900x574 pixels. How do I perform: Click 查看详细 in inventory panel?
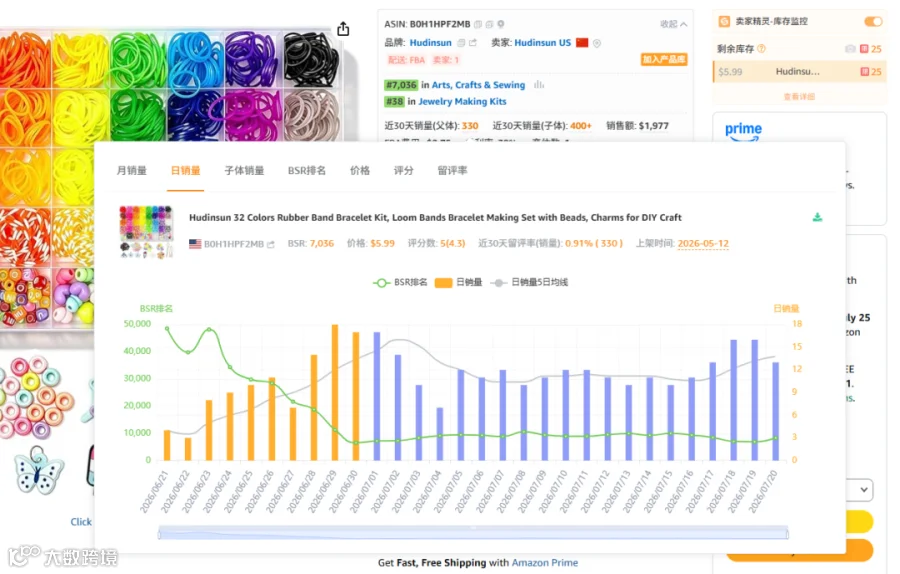coord(799,96)
